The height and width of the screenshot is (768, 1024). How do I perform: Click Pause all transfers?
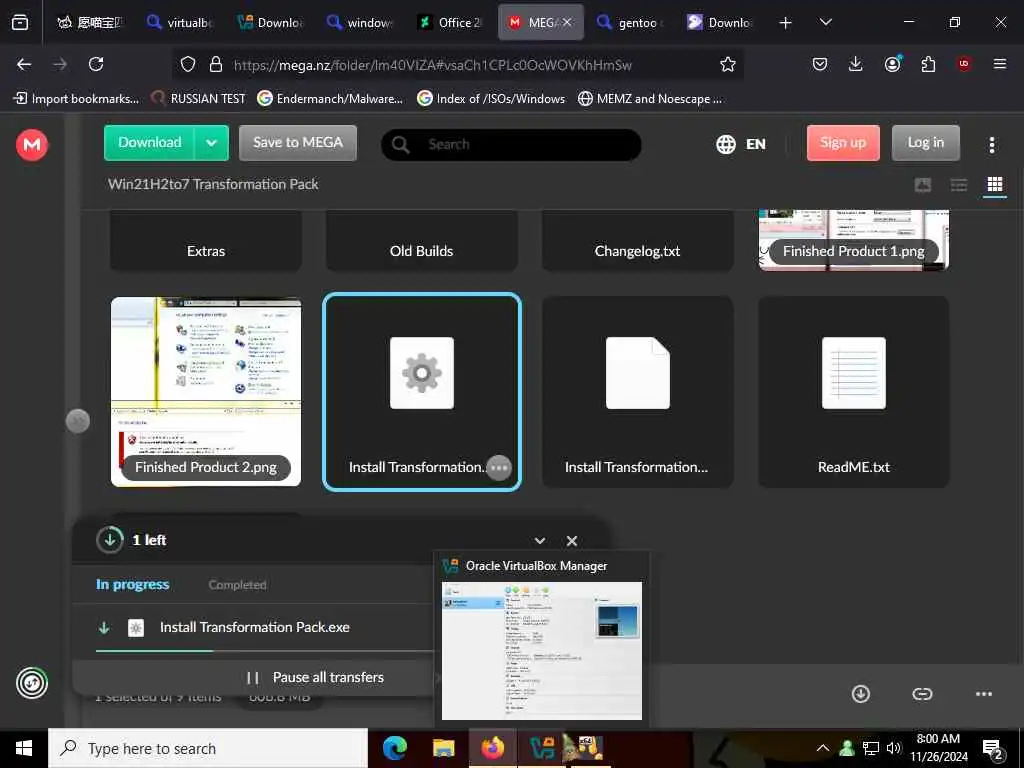coord(316,678)
